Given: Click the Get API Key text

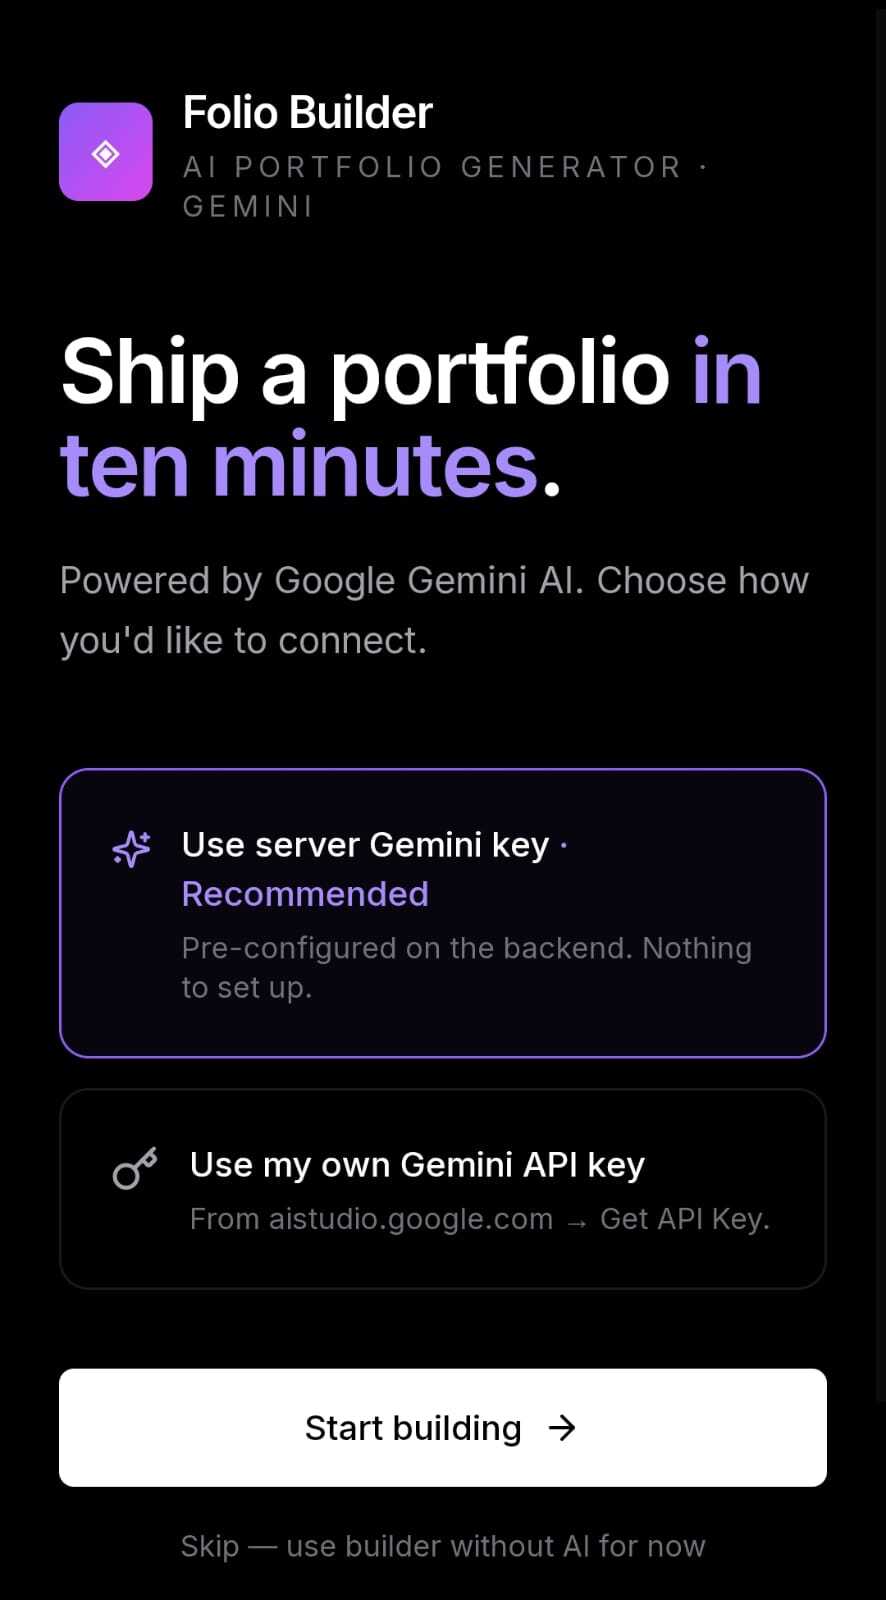Looking at the screenshot, I should (685, 1219).
